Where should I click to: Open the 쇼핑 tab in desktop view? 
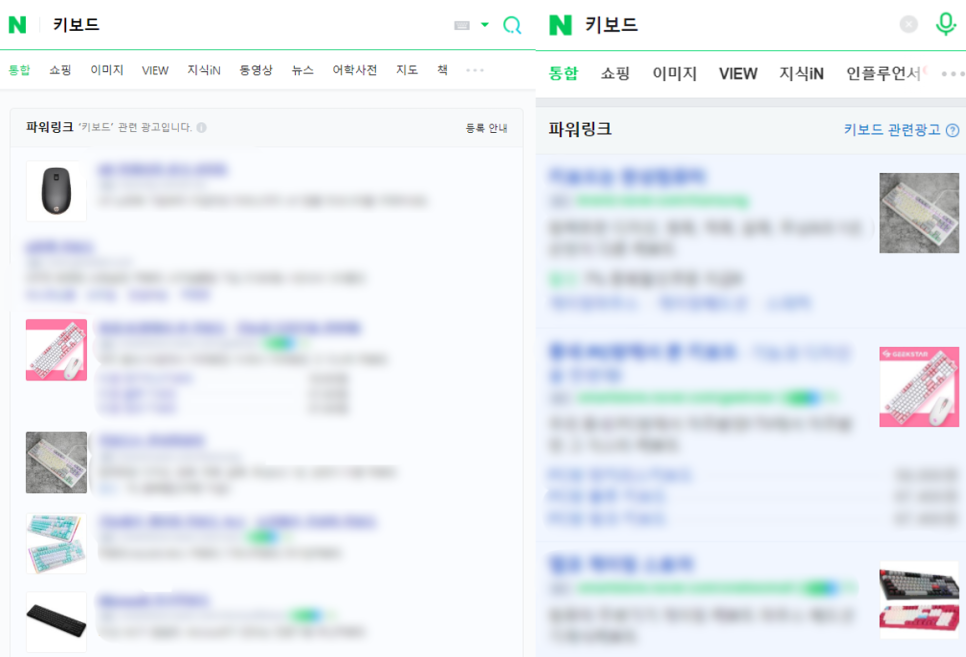click(x=60, y=70)
